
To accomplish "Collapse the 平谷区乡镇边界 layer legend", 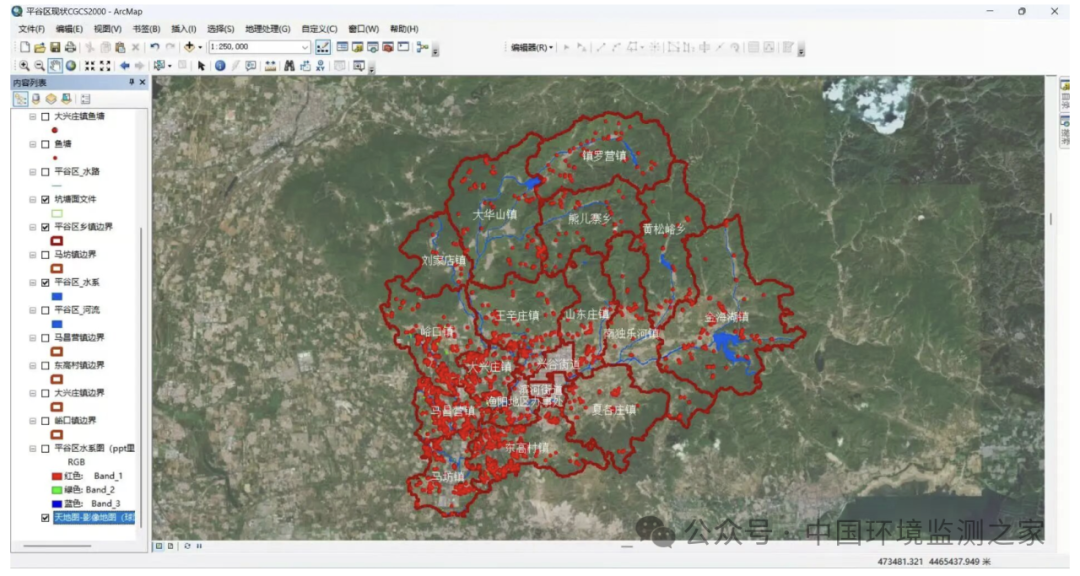I will 32,227.
